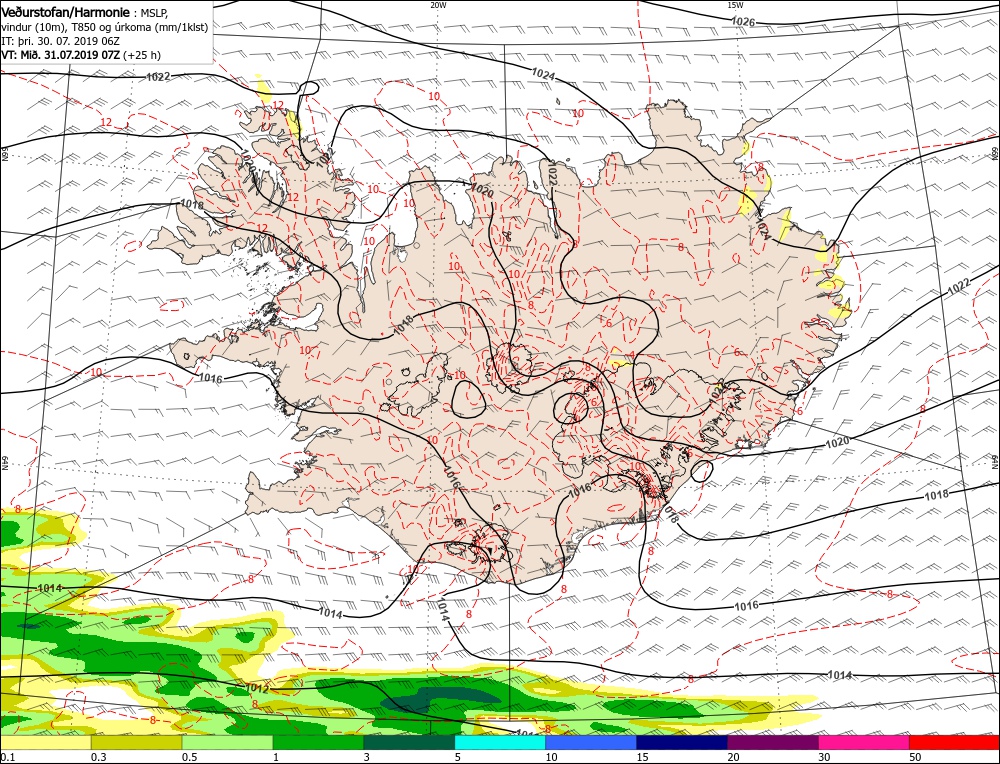Click the purple 20–30 mm legend swatch
Screen dimensions: 1000x764
772,742
